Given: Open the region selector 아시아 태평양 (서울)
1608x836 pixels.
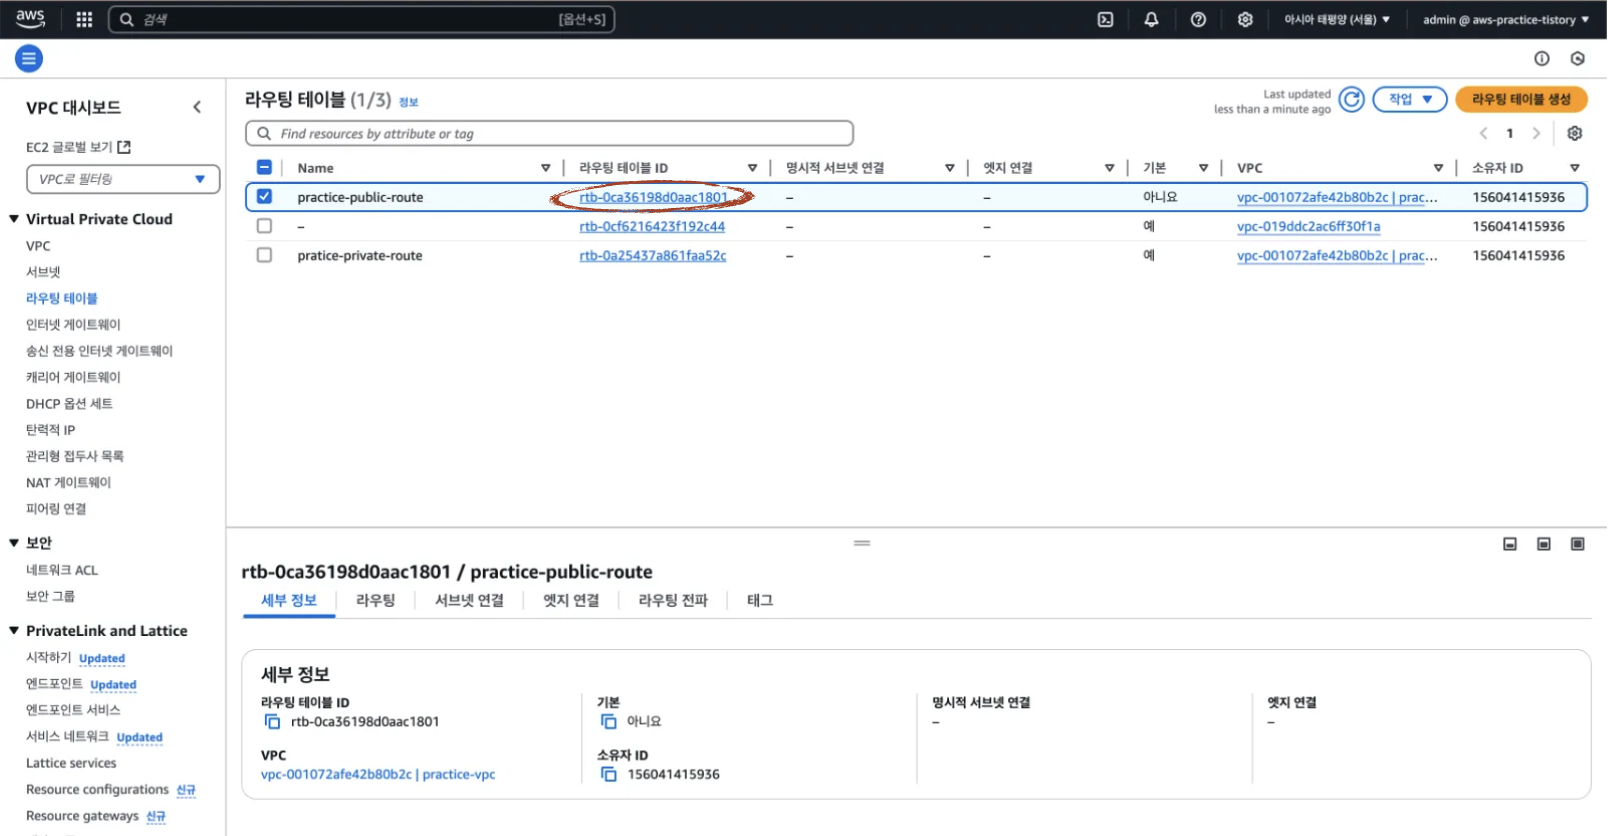Looking at the screenshot, I should pos(1337,19).
